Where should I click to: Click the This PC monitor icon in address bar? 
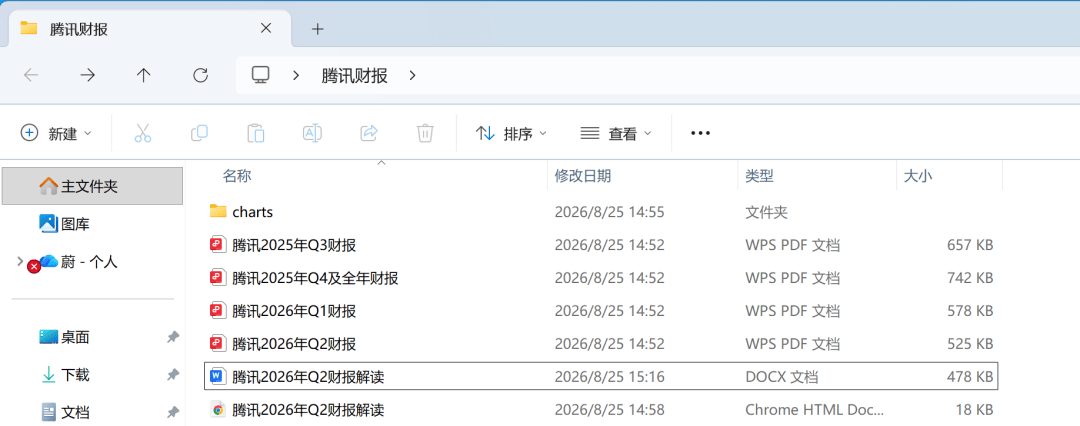260,75
